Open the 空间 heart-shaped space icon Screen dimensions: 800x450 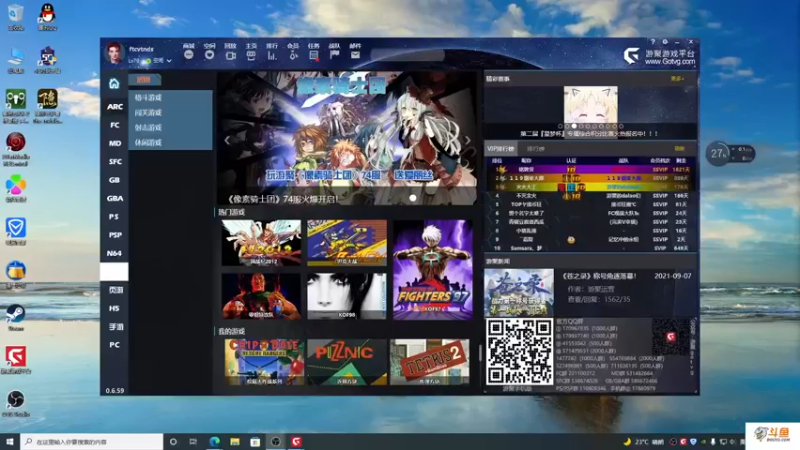pos(209,55)
